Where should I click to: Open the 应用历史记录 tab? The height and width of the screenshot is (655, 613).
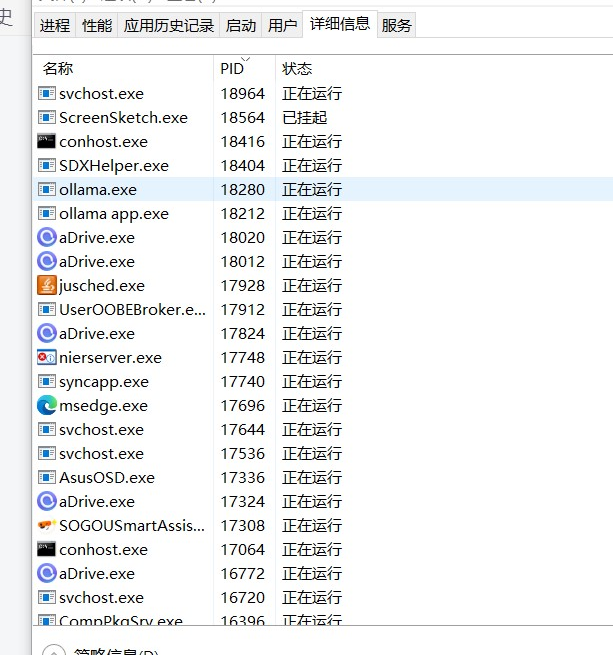point(168,25)
